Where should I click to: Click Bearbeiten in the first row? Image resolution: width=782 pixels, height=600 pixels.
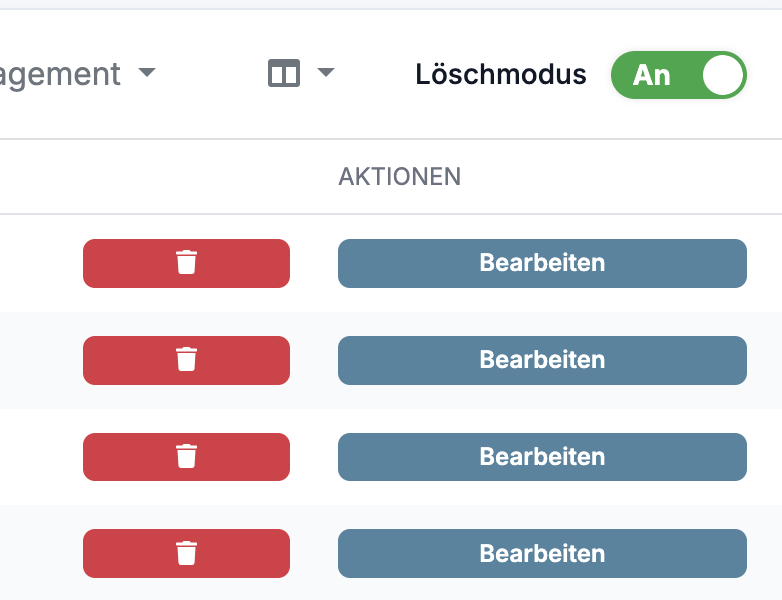542,263
